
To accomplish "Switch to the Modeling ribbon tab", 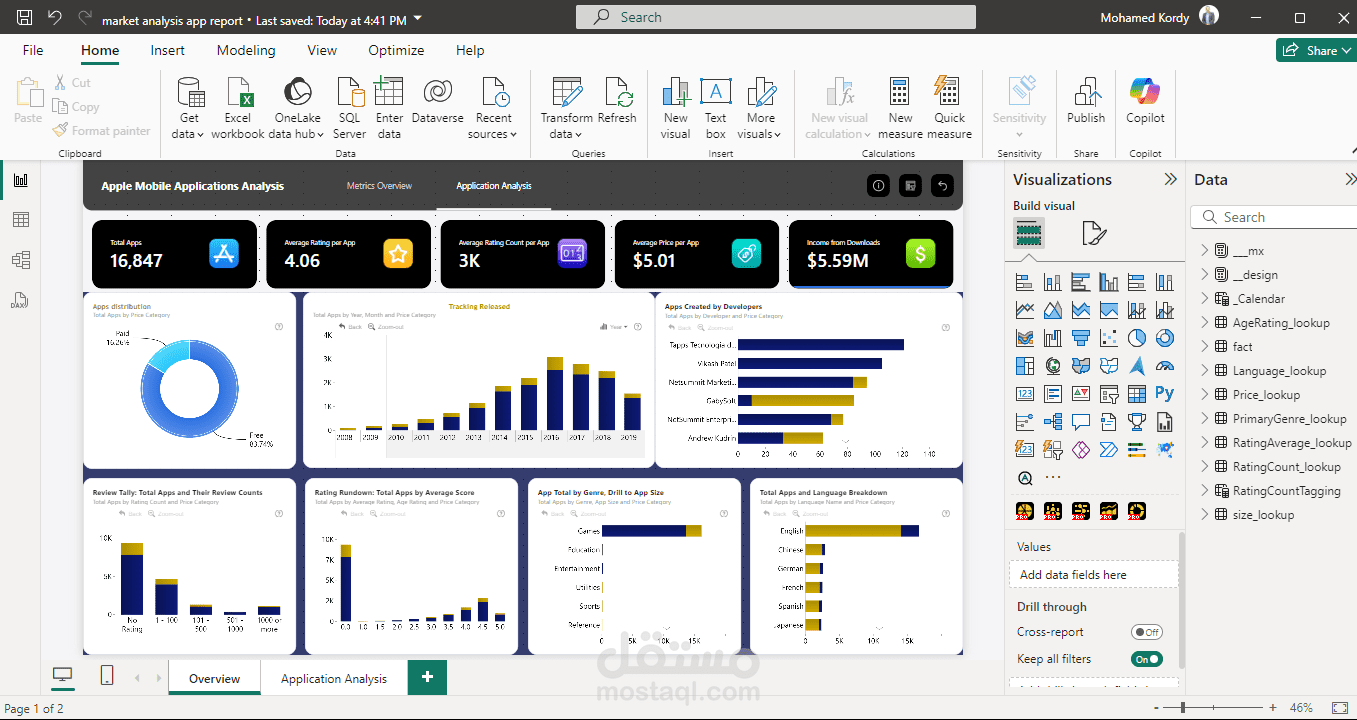I will pyautogui.click(x=246, y=50).
